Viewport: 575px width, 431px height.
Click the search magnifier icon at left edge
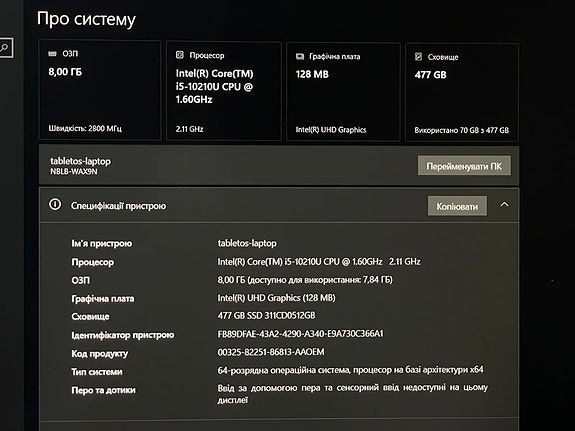[x=5, y=47]
